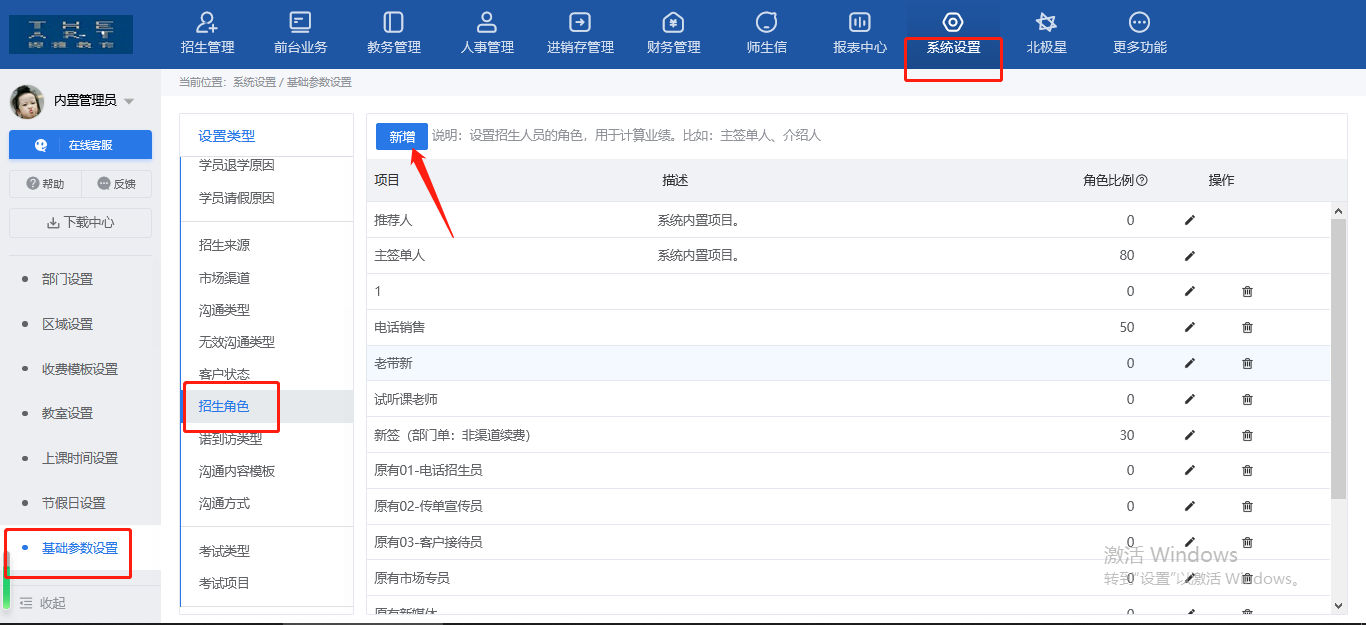Select 考试项目 setting type

224,583
